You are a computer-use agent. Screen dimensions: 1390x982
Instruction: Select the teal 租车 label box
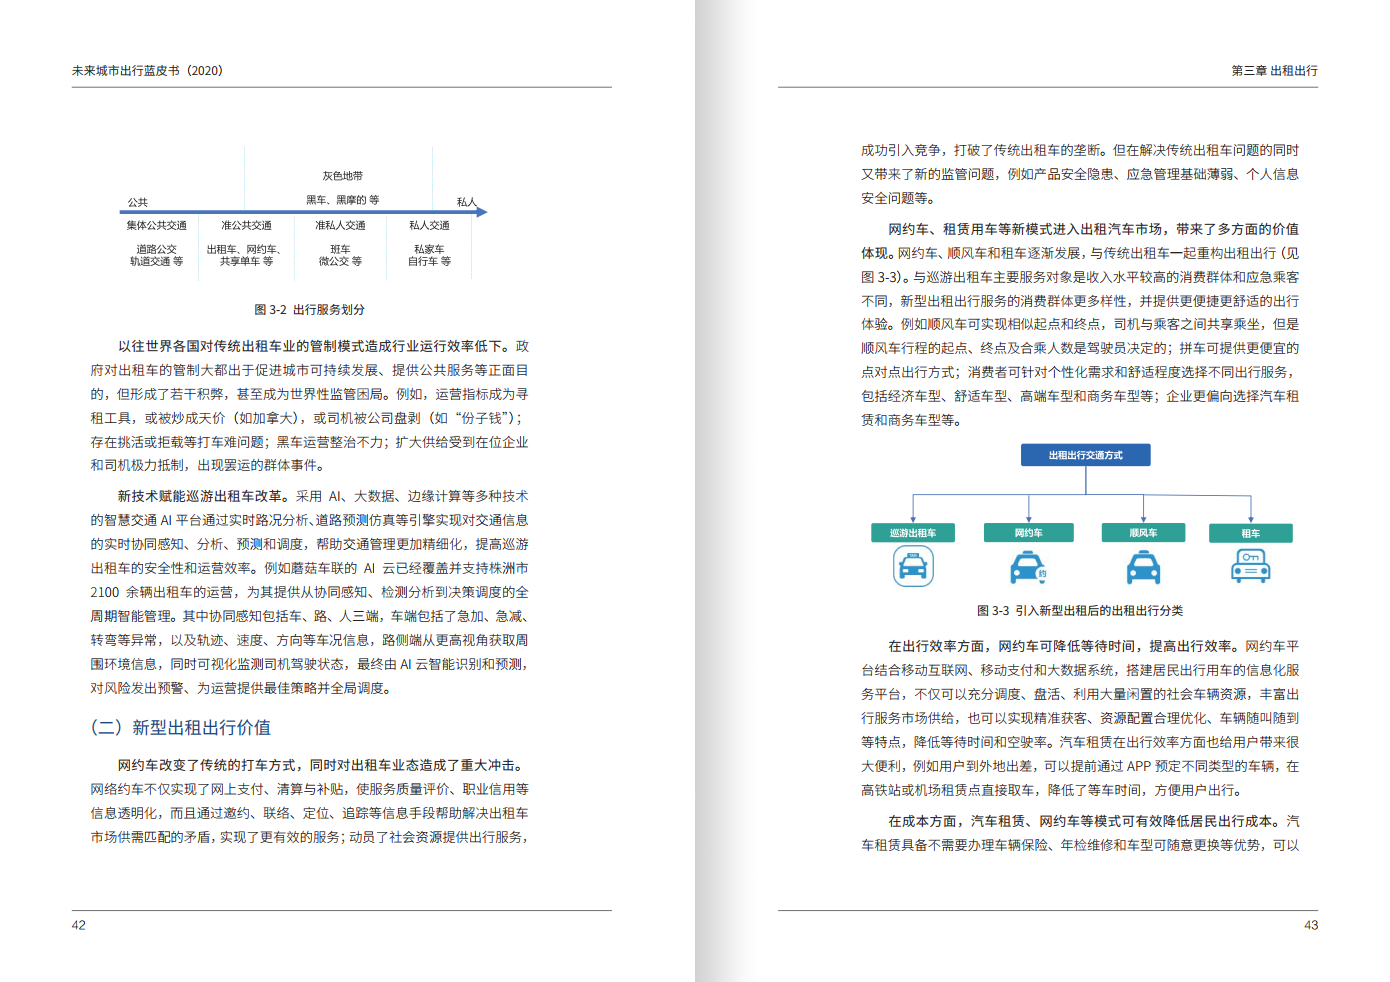(1250, 533)
